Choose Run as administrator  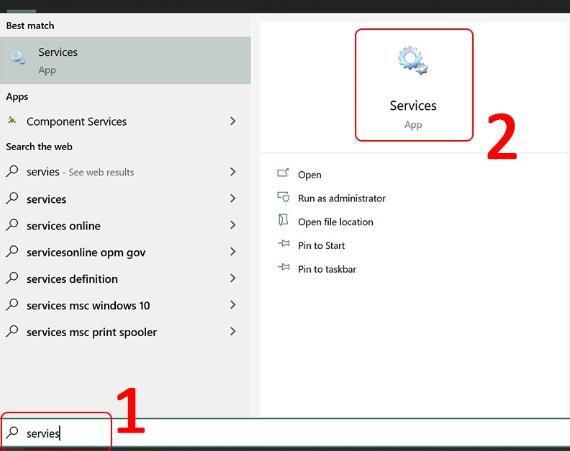[342, 198]
